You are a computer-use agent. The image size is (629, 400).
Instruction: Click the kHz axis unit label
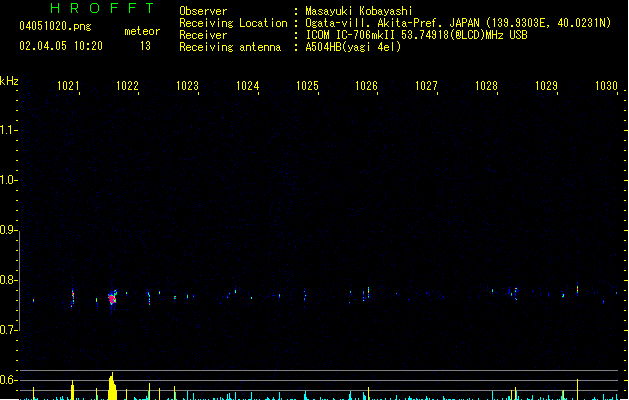coord(9,81)
